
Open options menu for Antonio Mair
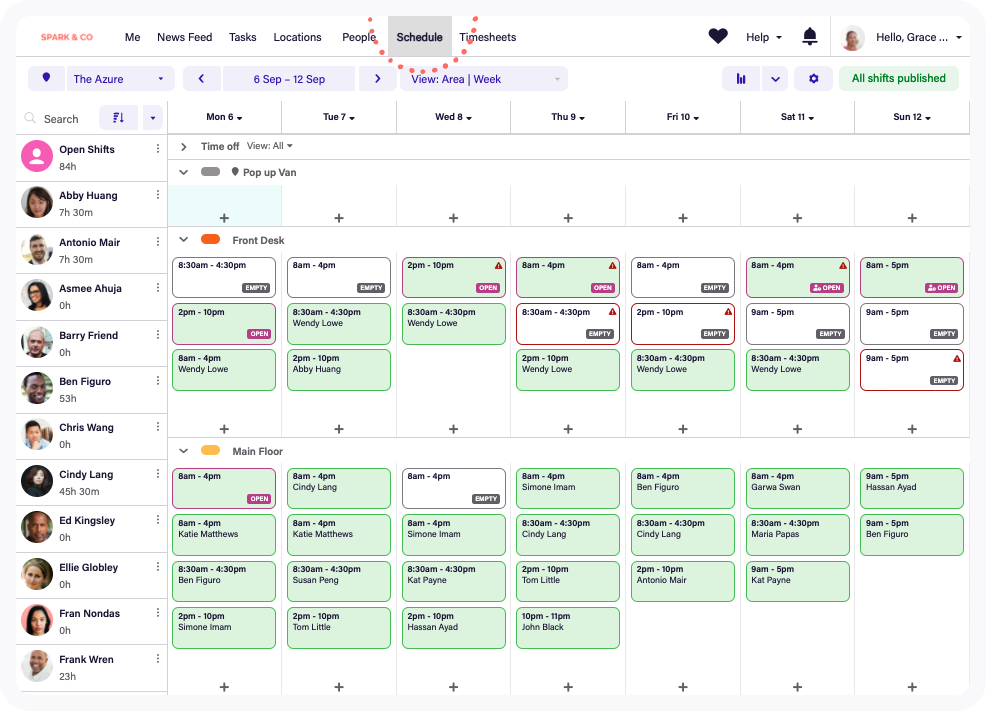157,241
